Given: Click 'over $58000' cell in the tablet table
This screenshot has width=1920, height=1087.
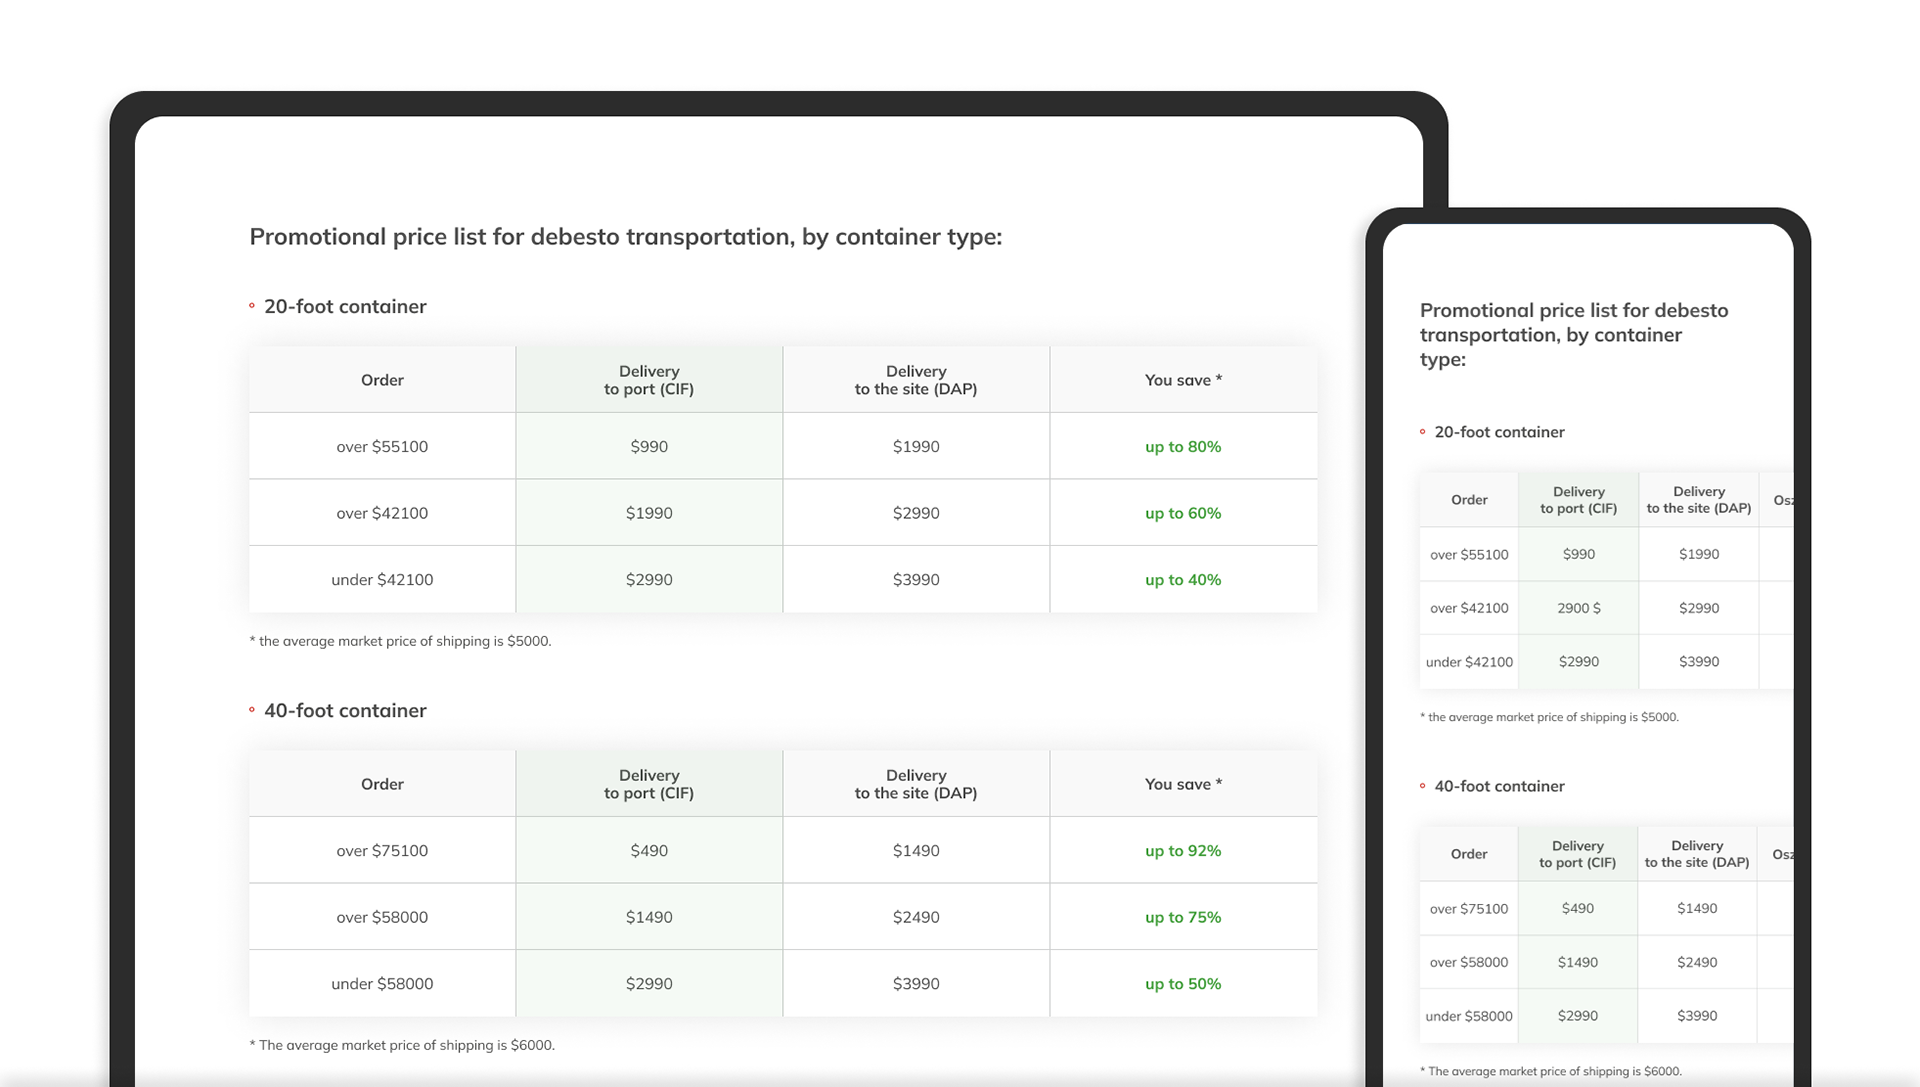Looking at the screenshot, I should point(382,917).
